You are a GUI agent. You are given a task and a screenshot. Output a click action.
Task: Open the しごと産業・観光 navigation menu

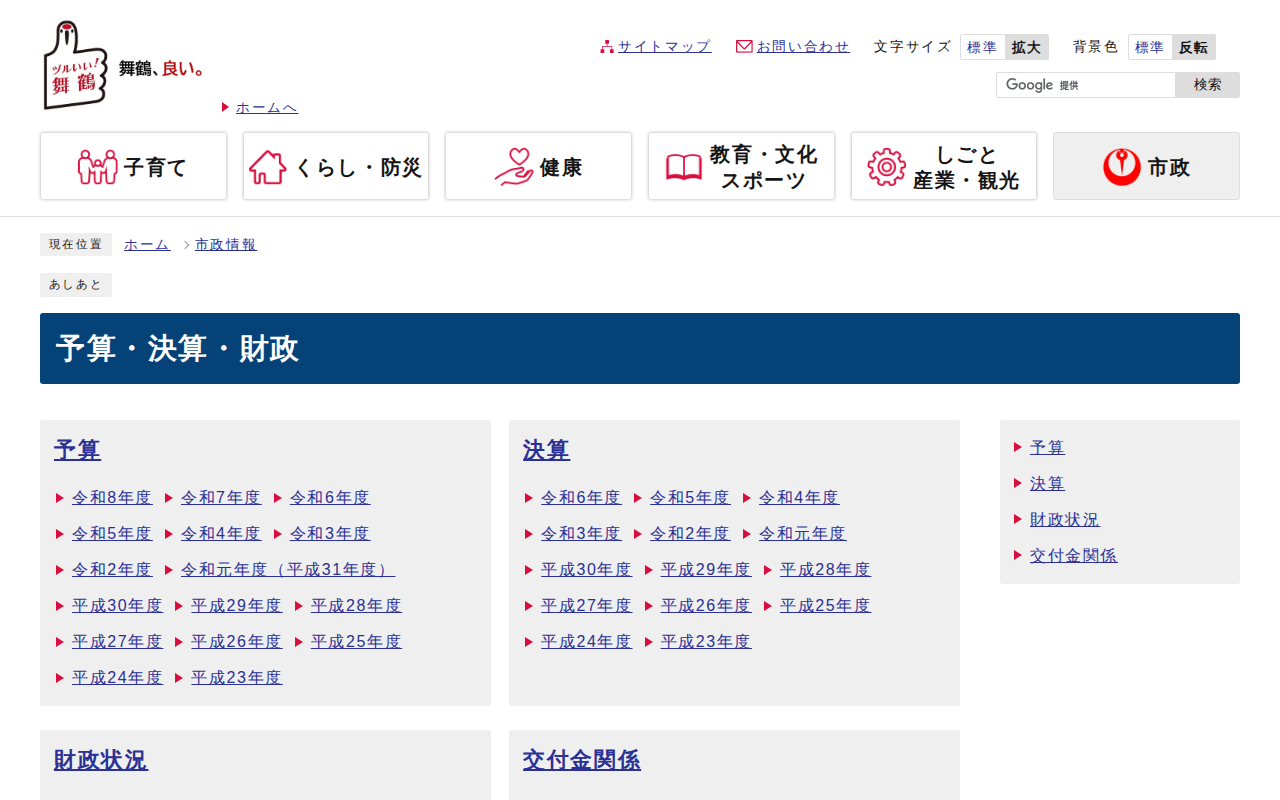pyautogui.click(x=944, y=166)
